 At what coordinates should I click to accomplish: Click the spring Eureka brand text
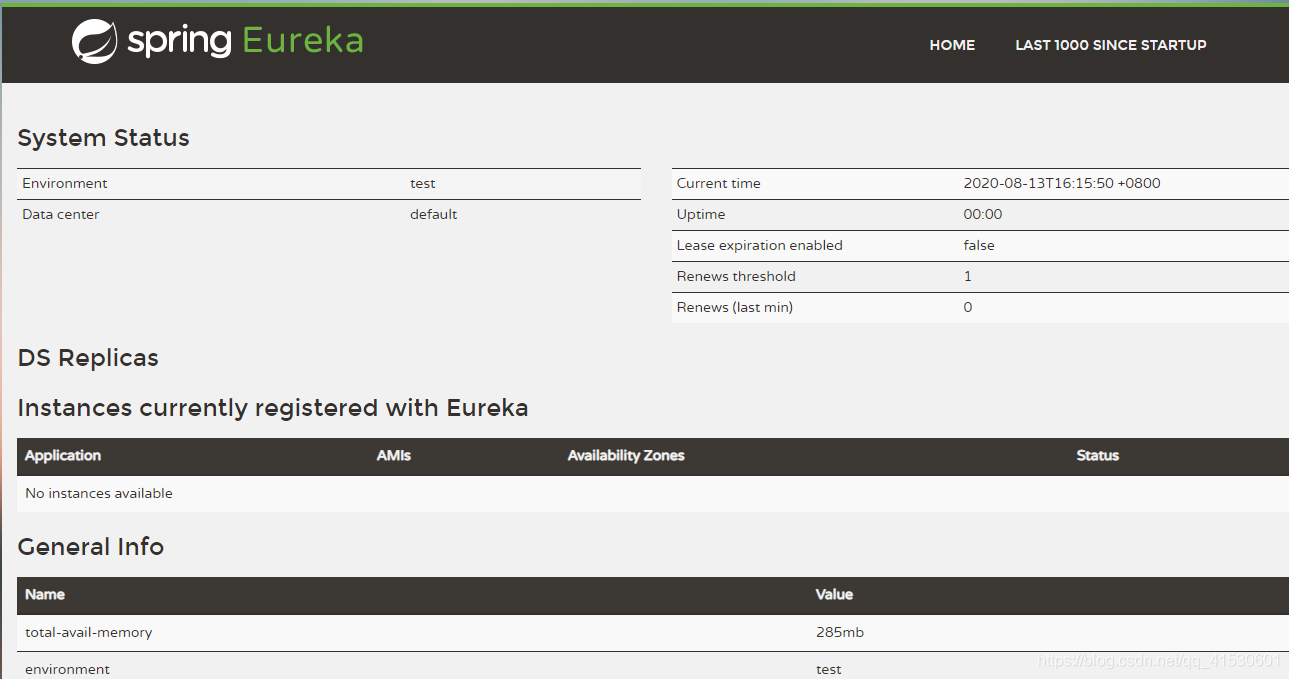coord(245,41)
